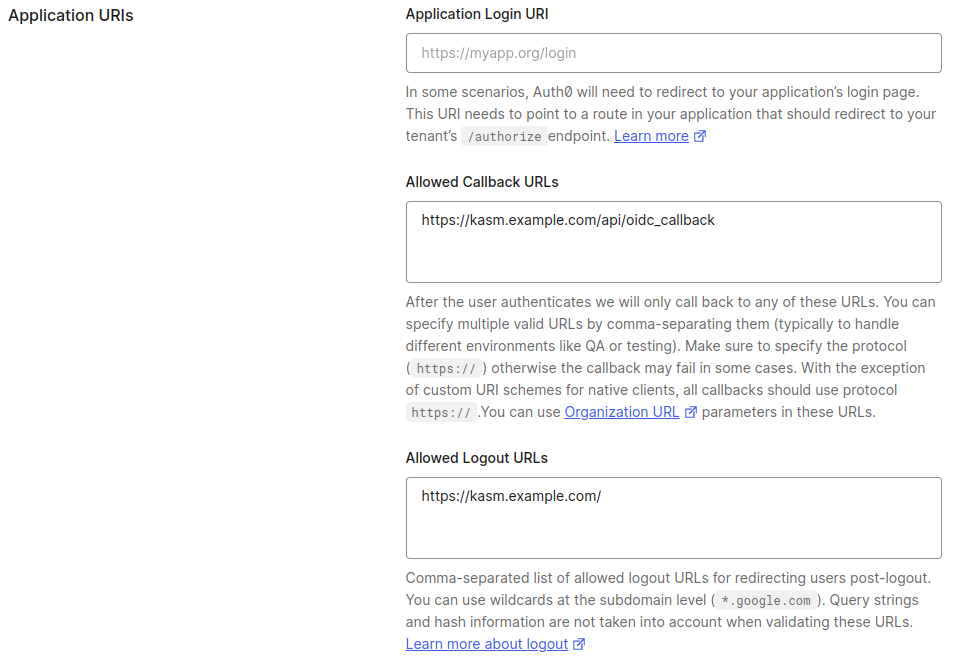953x664 pixels.
Task: Click the Allowed Logout URLs label
Action: pos(477,458)
